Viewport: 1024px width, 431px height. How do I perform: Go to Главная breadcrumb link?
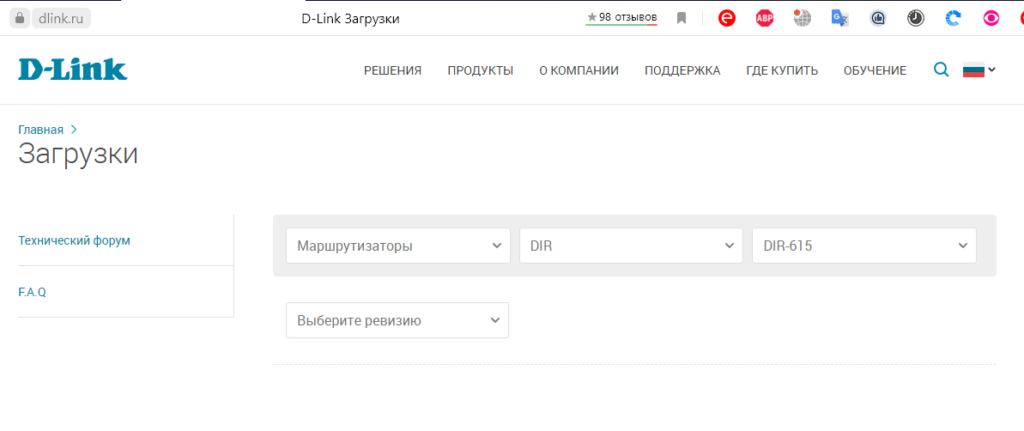[40, 129]
